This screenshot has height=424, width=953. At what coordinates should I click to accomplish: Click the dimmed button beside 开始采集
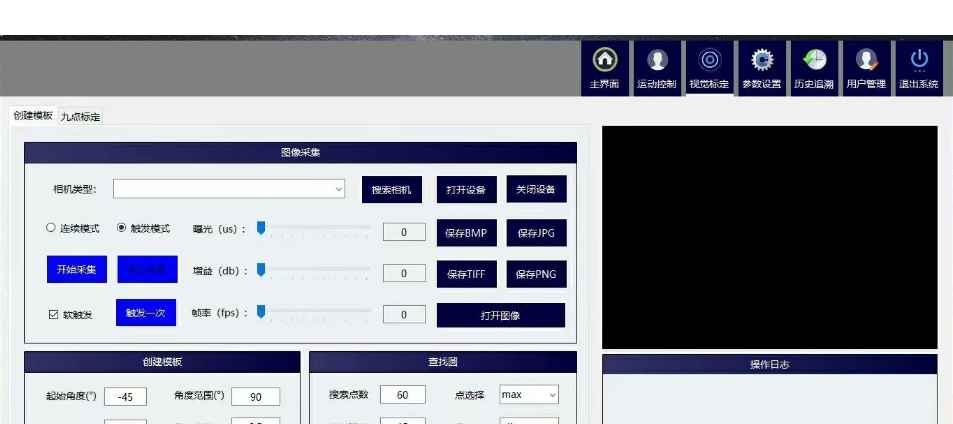click(x=147, y=269)
